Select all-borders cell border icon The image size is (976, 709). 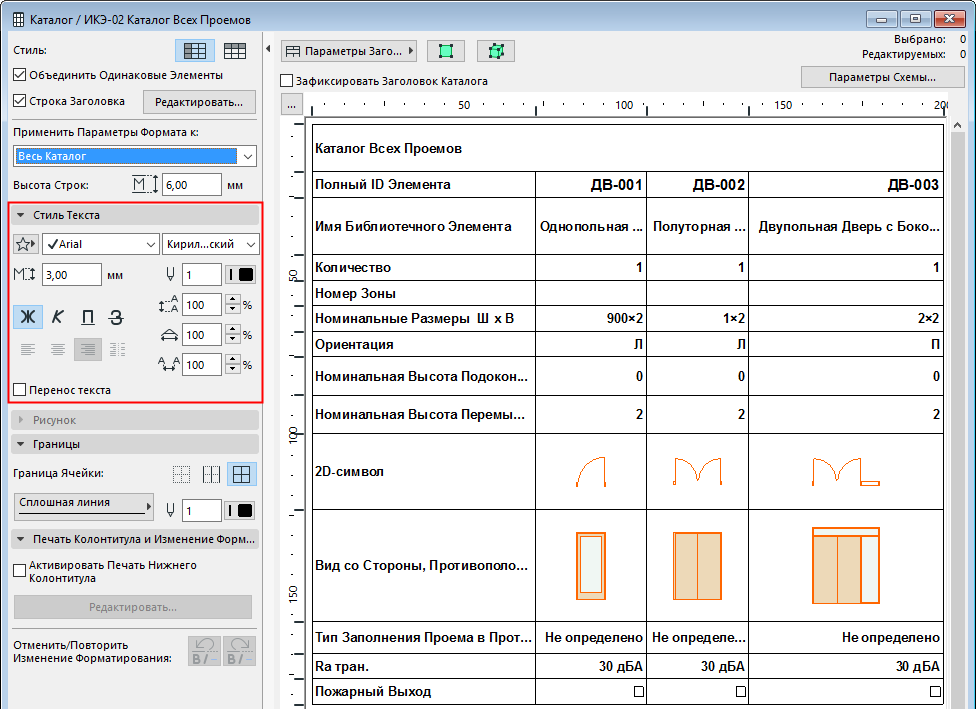[240, 475]
